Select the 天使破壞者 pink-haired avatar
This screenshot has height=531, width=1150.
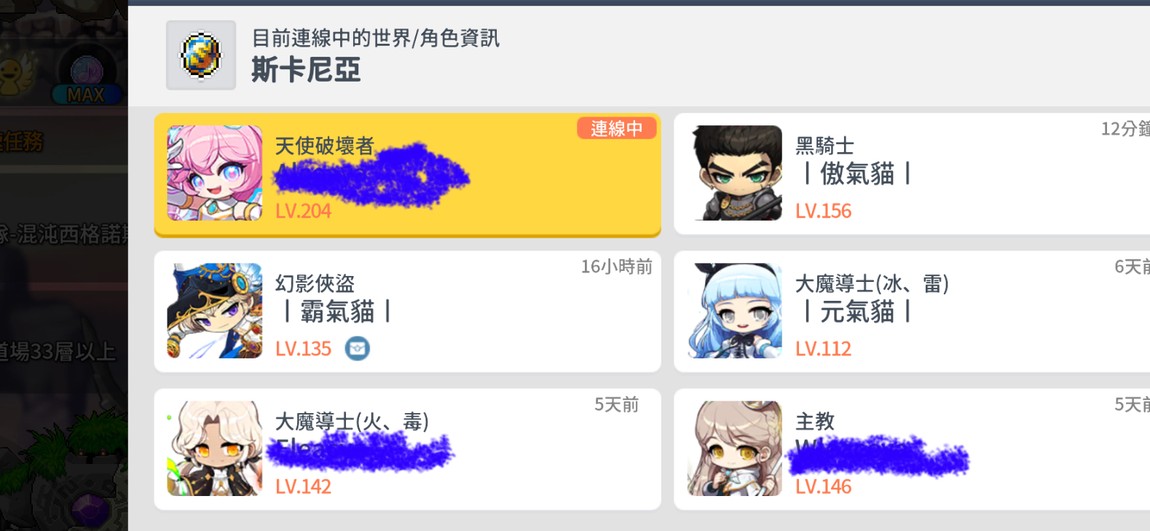[x=214, y=173]
